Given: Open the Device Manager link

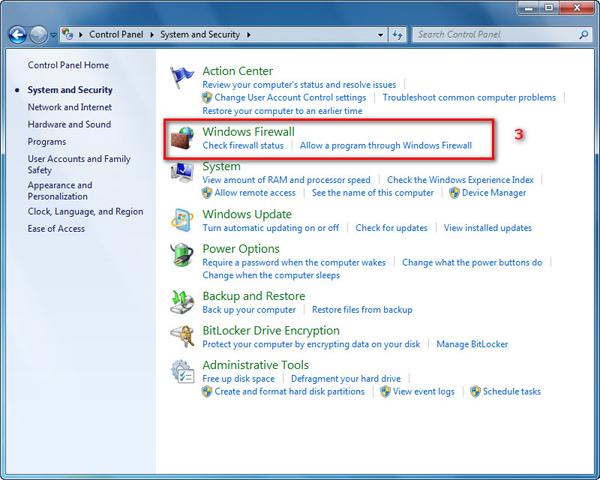Looking at the screenshot, I should 494,193.
